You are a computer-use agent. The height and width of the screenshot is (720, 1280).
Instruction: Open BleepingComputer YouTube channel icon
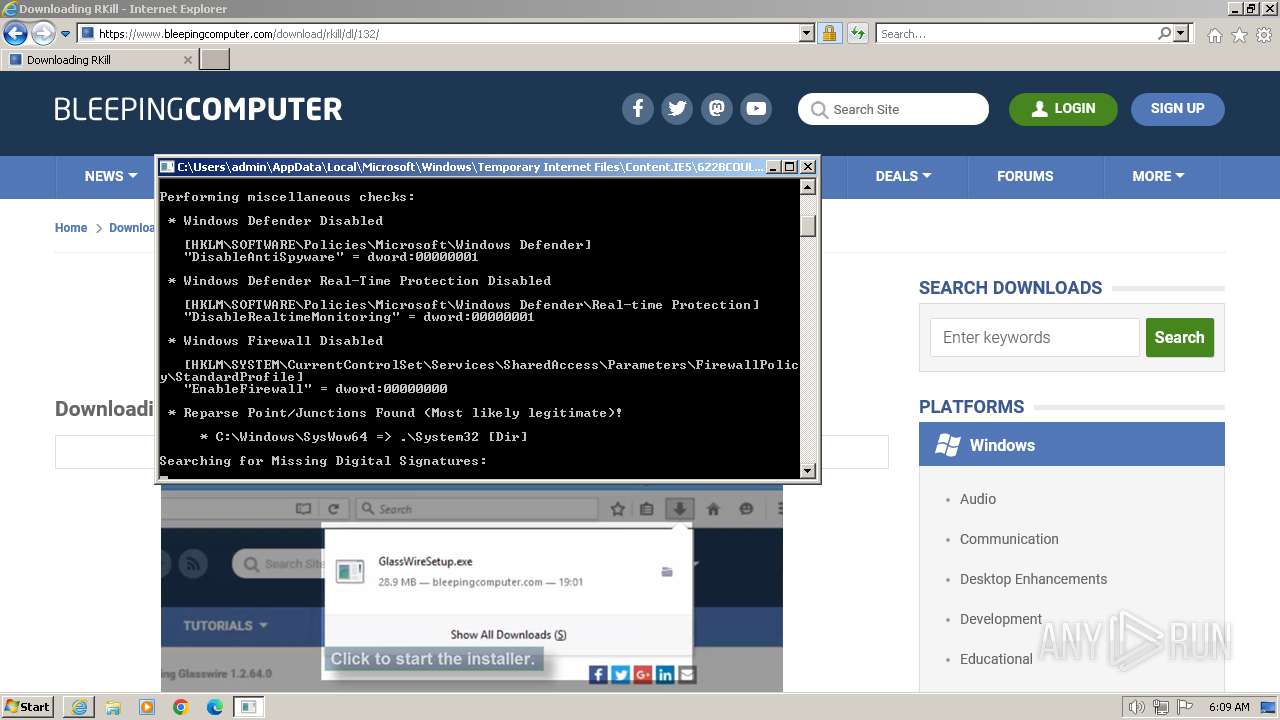757,109
